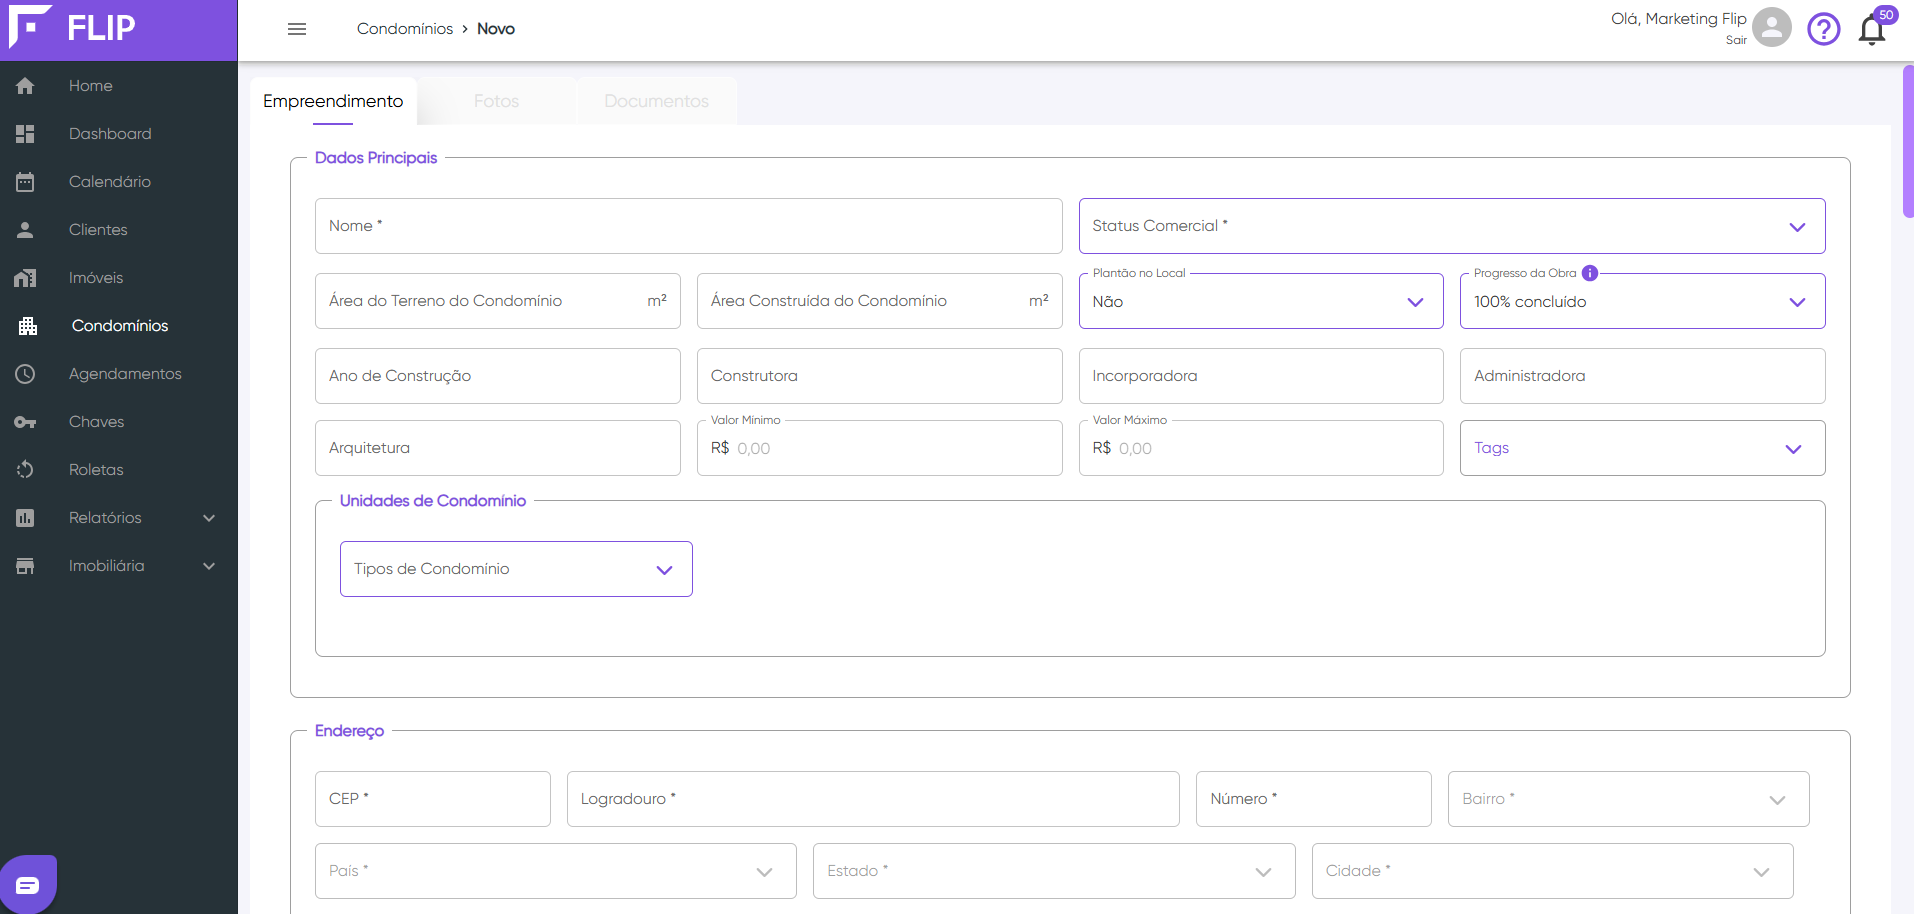
Task: Click the Imóveis building icon
Action: click(25, 278)
